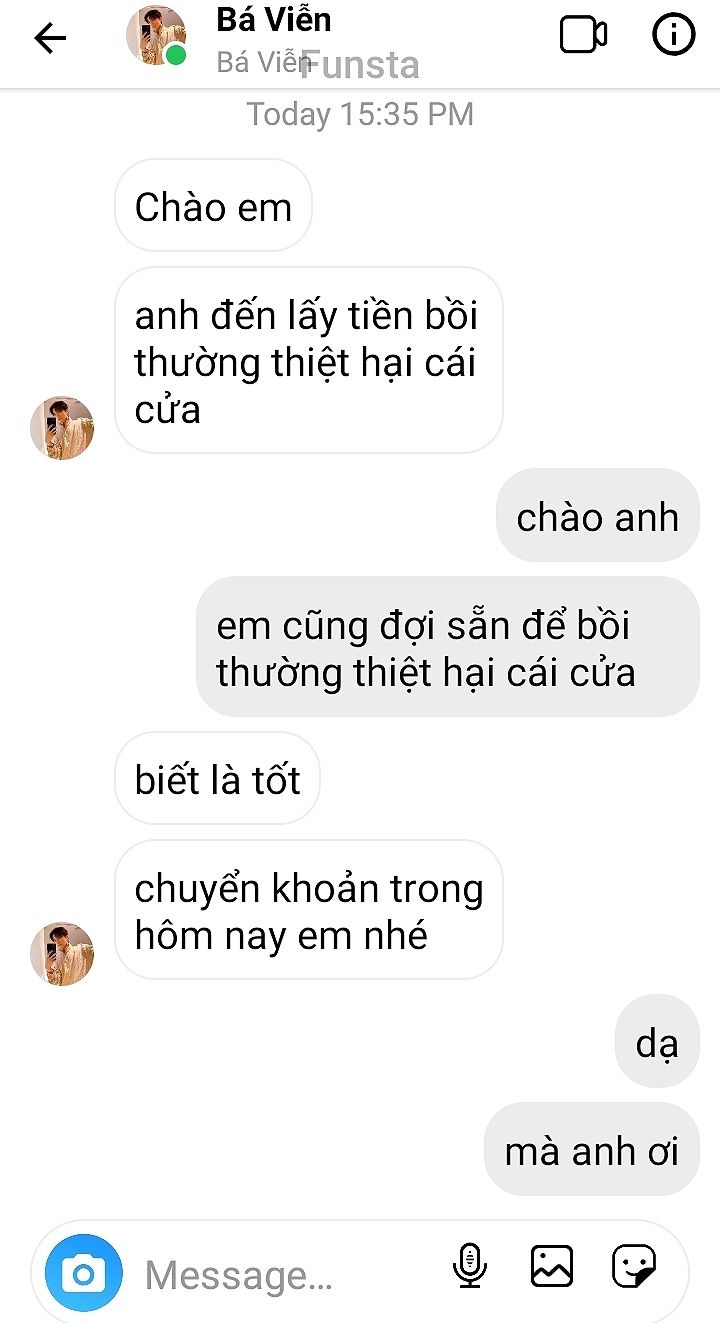The image size is (720, 1323).
Task: Tap the "mà anh ơi" message bubble
Action: tap(592, 1150)
